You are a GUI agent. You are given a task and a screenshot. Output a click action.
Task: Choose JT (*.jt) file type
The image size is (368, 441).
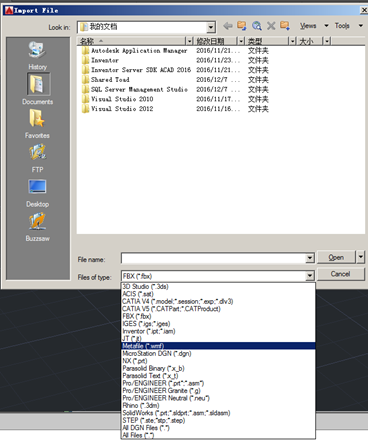(218, 338)
